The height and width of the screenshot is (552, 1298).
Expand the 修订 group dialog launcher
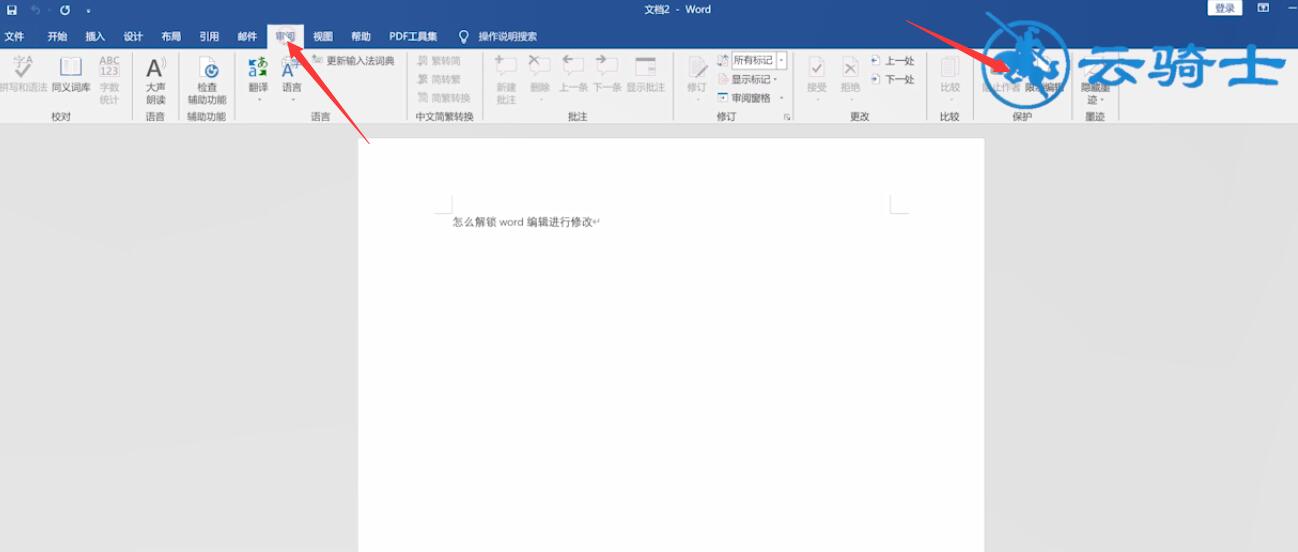[787, 117]
